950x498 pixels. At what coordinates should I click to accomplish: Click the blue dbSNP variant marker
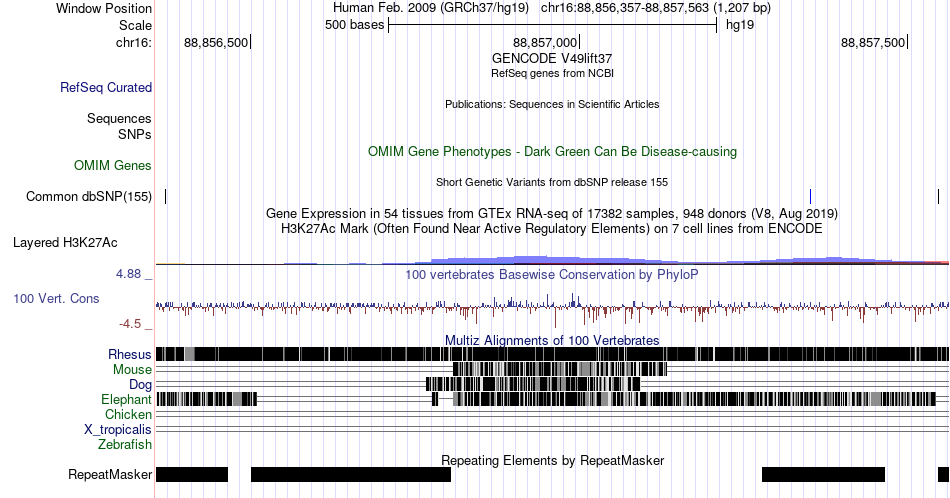click(x=811, y=196)
